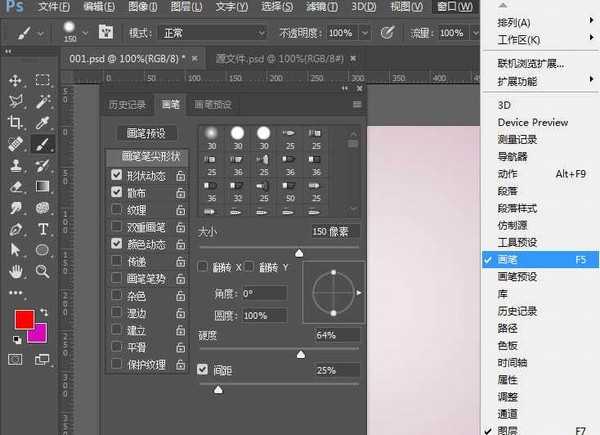Uncheck 形状动态 checkbox
The image size is (600, 435).
coord(116,175)
